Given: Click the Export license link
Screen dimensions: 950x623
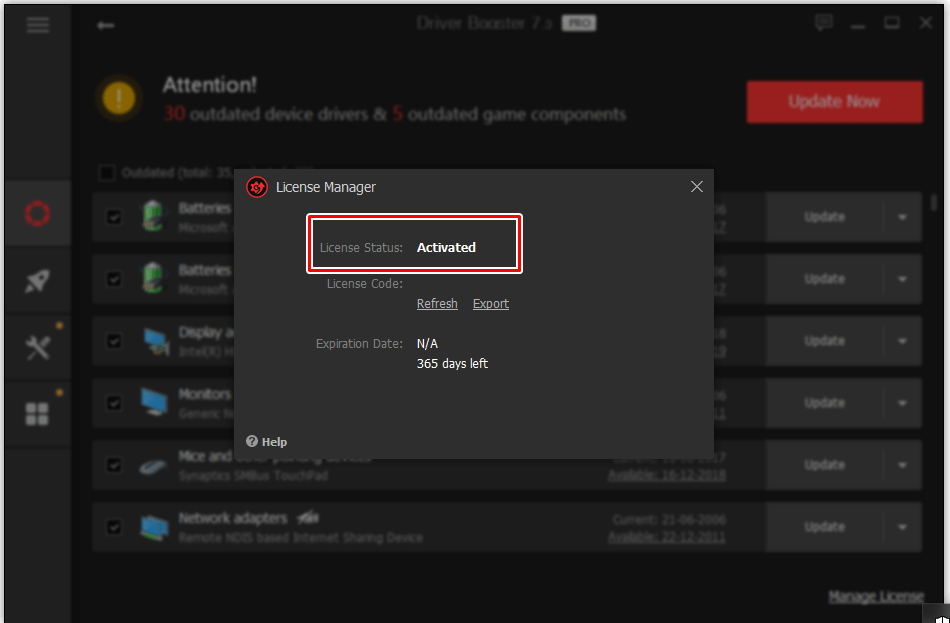Looking at the screenshot, I should point(491,304).
